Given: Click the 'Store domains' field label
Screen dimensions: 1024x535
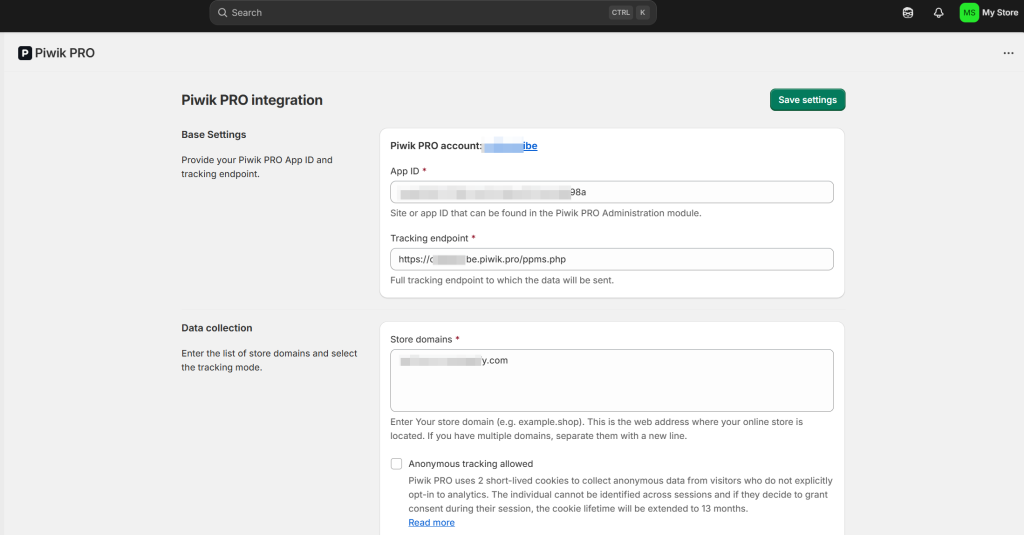Looking at the screenshot, I should click(421, 340).
